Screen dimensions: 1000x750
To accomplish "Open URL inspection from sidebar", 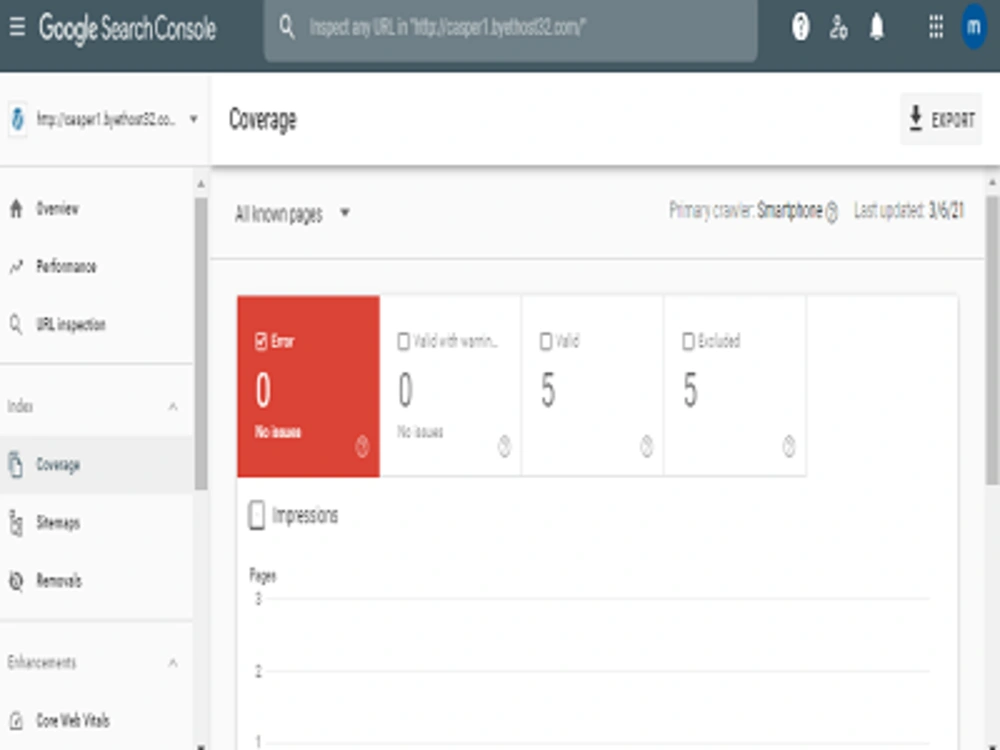I will point(96,325).
